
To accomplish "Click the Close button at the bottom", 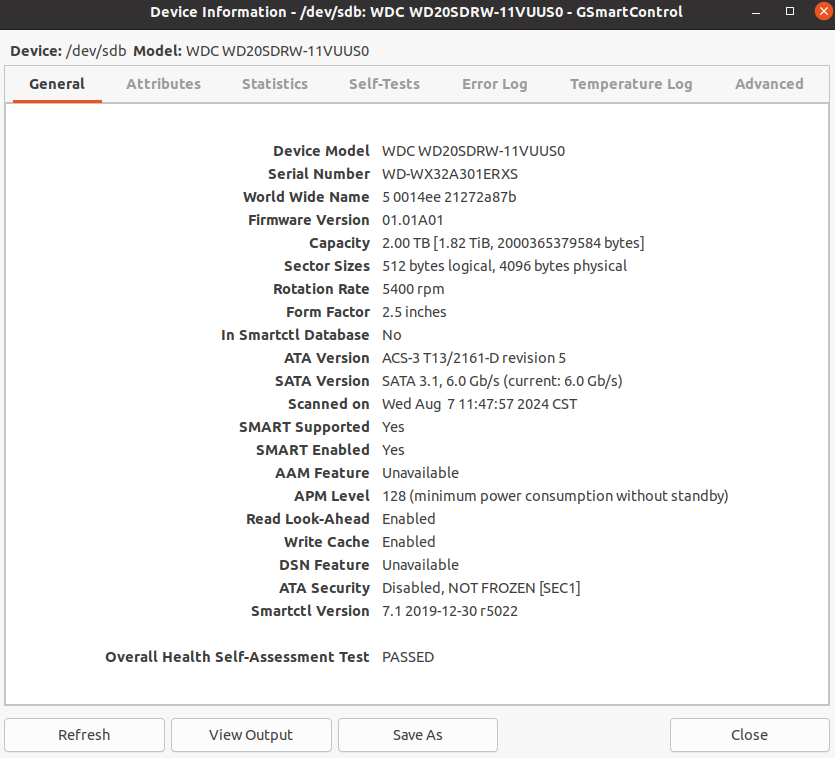I will 749,735.
